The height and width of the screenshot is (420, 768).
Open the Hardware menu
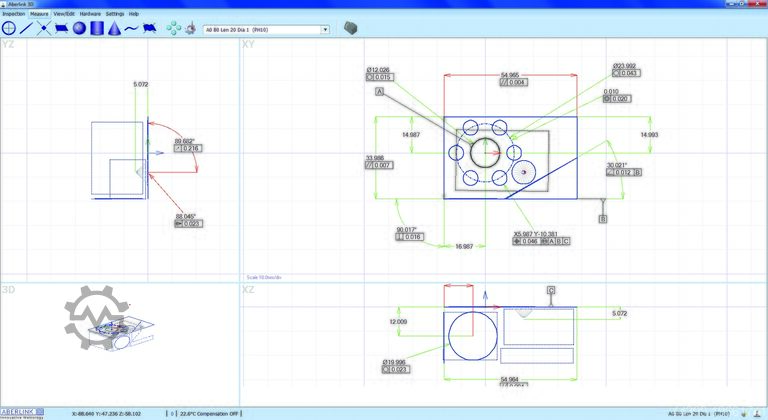(x=90, y=14)
